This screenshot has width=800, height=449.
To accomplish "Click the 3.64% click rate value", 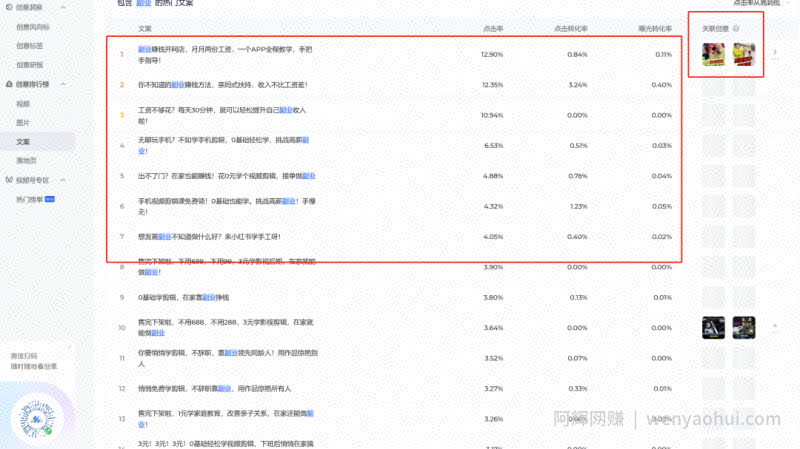I will tap(493, 328).
